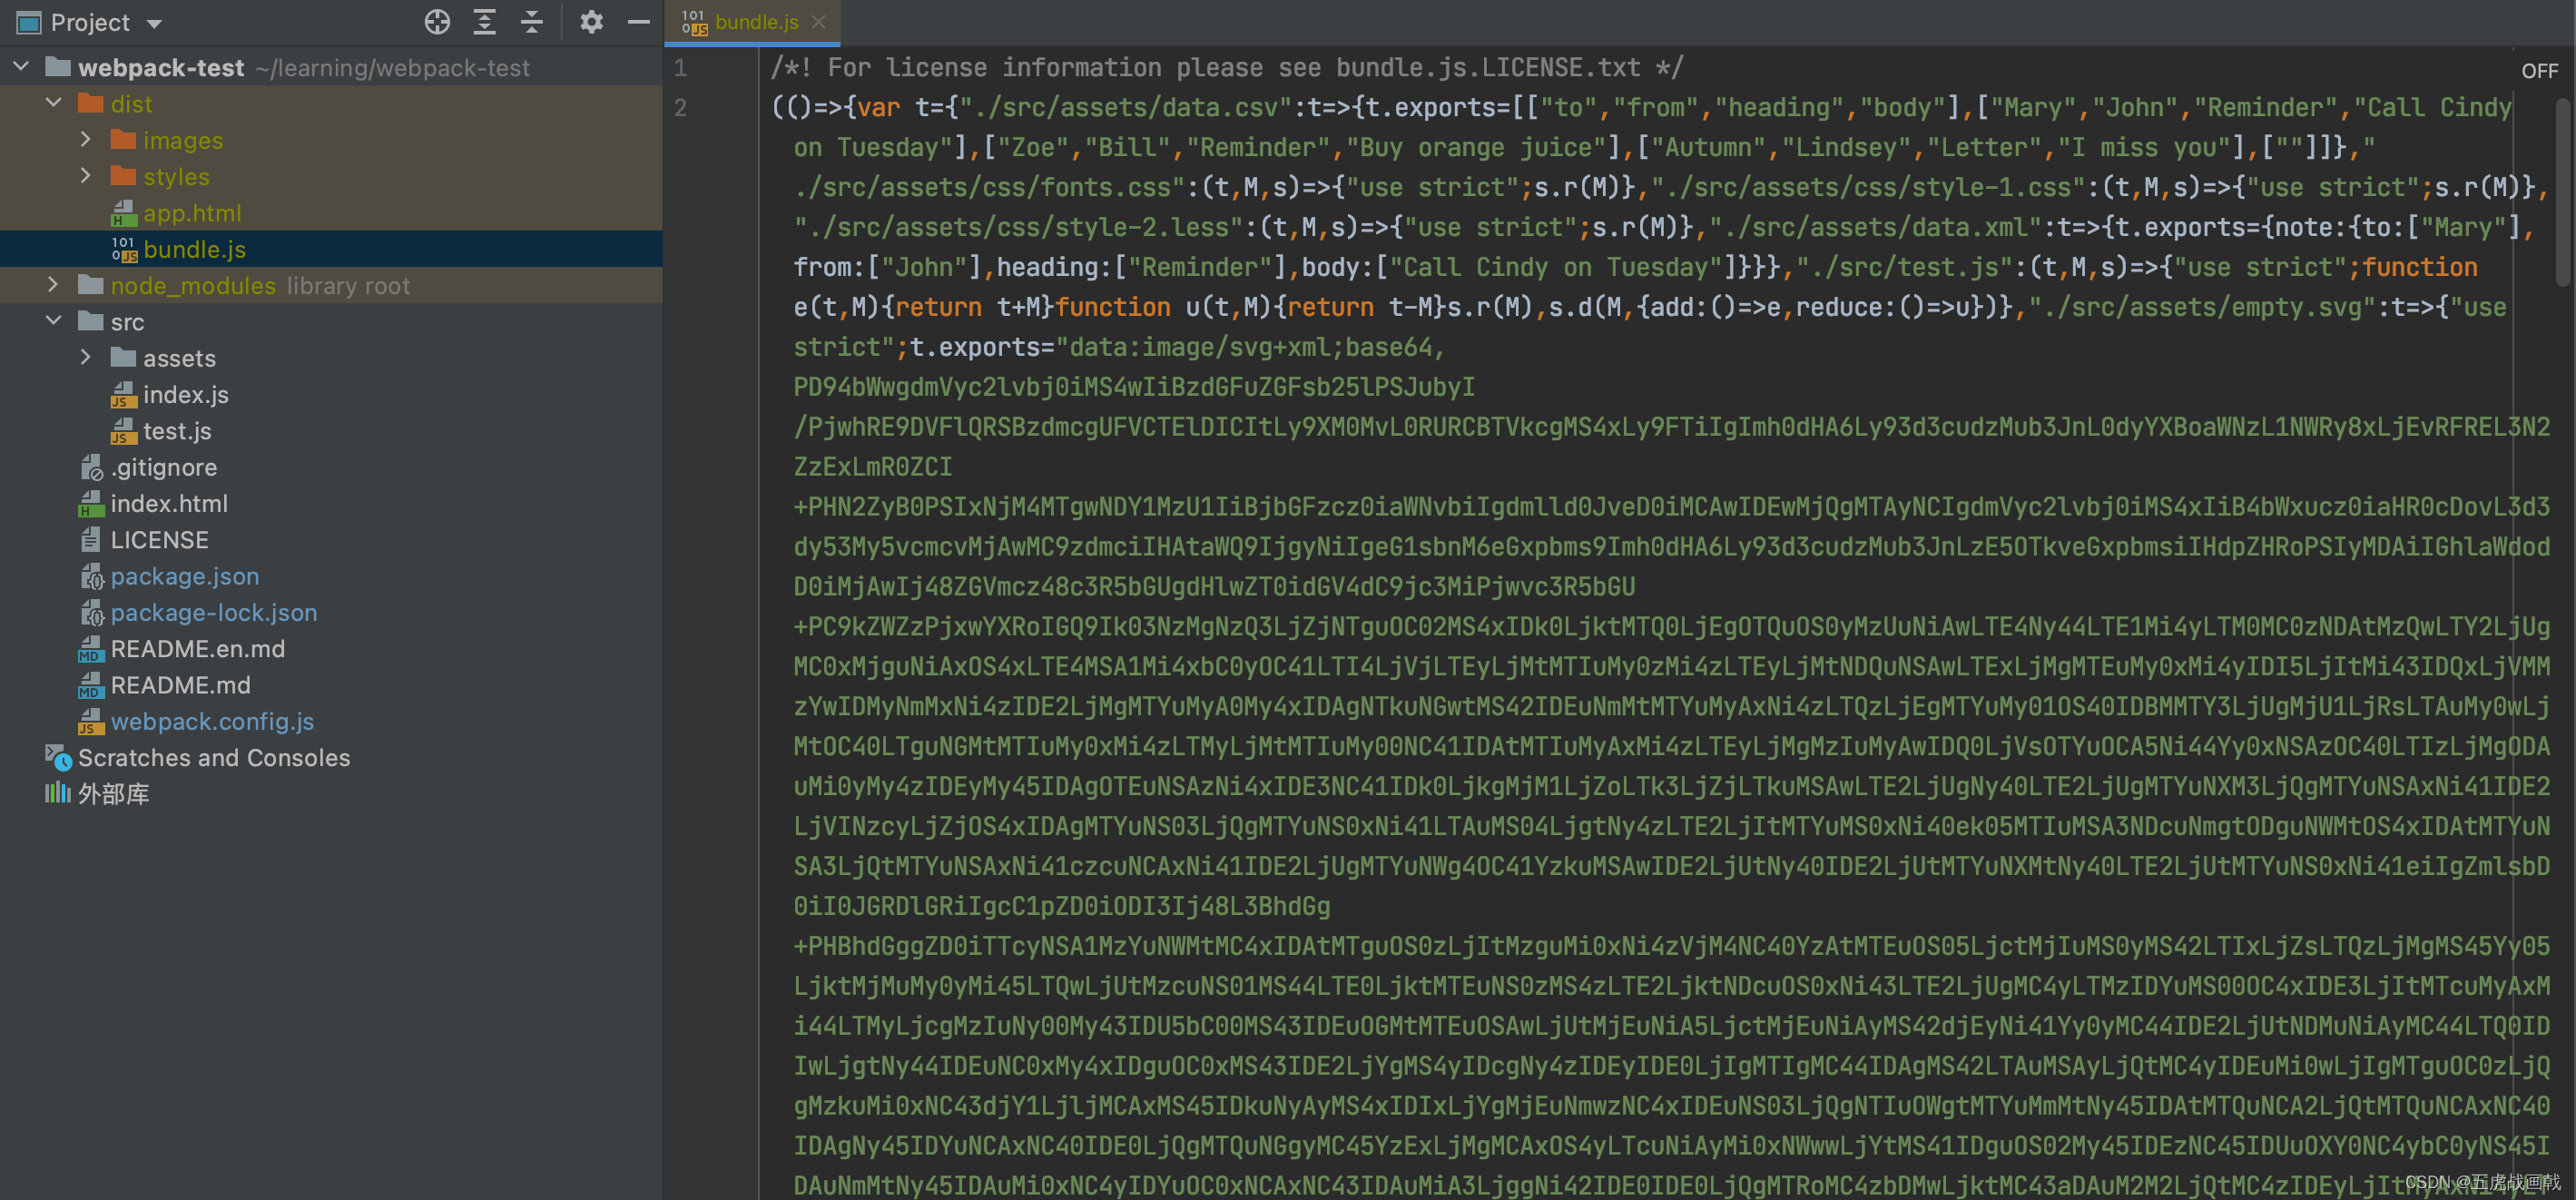This screenshot has height=1200, width=2576.
Task: Select node_modules library root row
Action: (x=331, y=285)
